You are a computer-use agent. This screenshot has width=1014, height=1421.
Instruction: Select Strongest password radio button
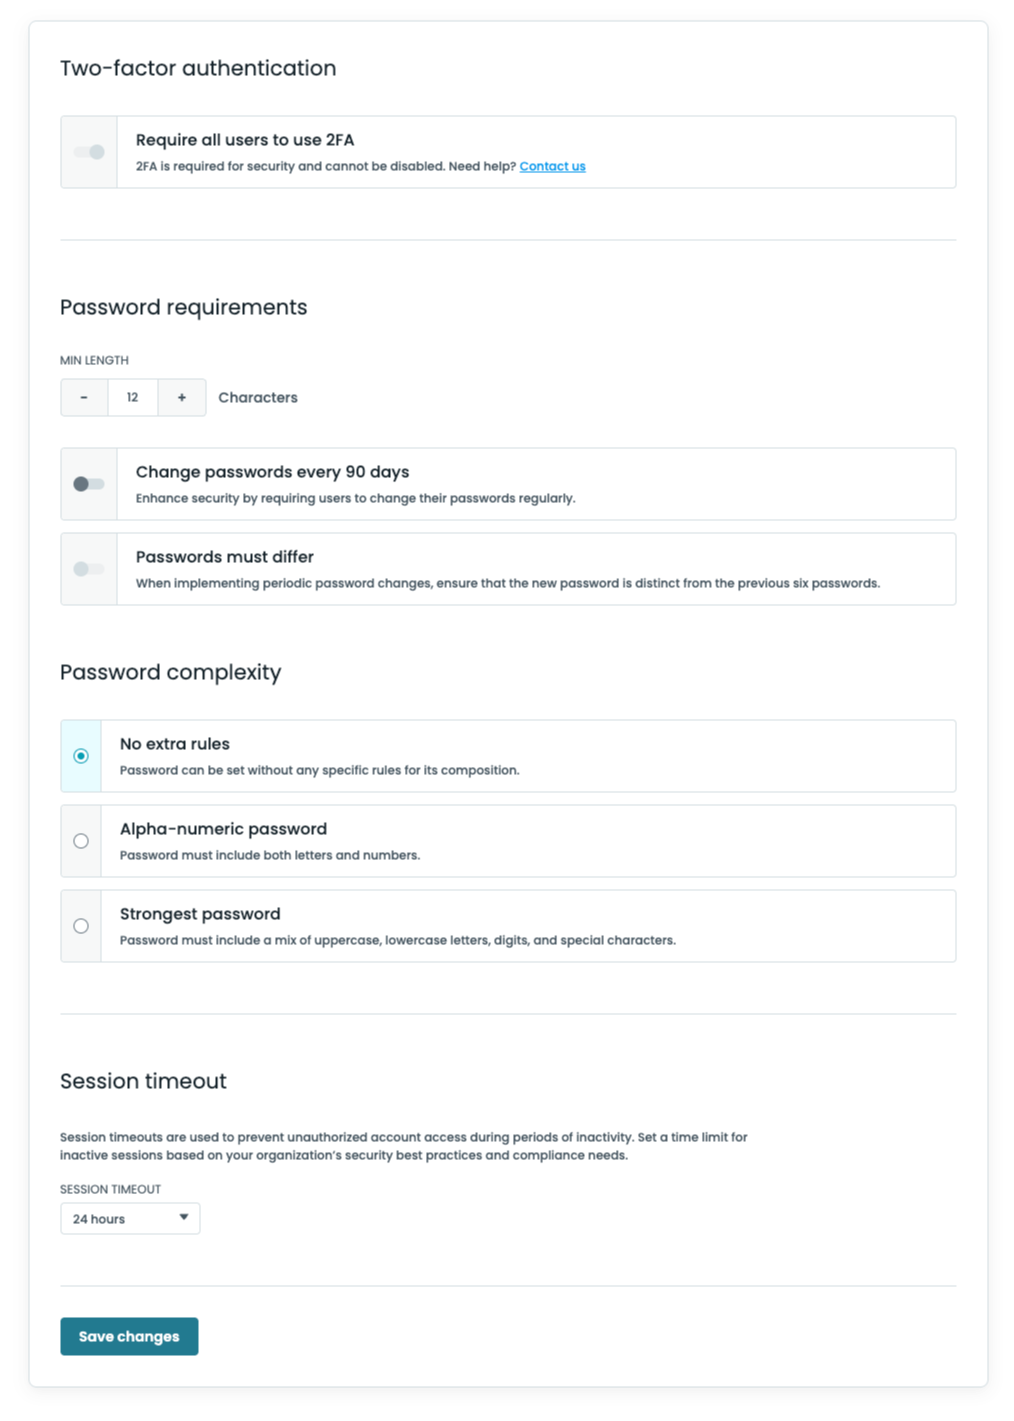tap(81, 926)
